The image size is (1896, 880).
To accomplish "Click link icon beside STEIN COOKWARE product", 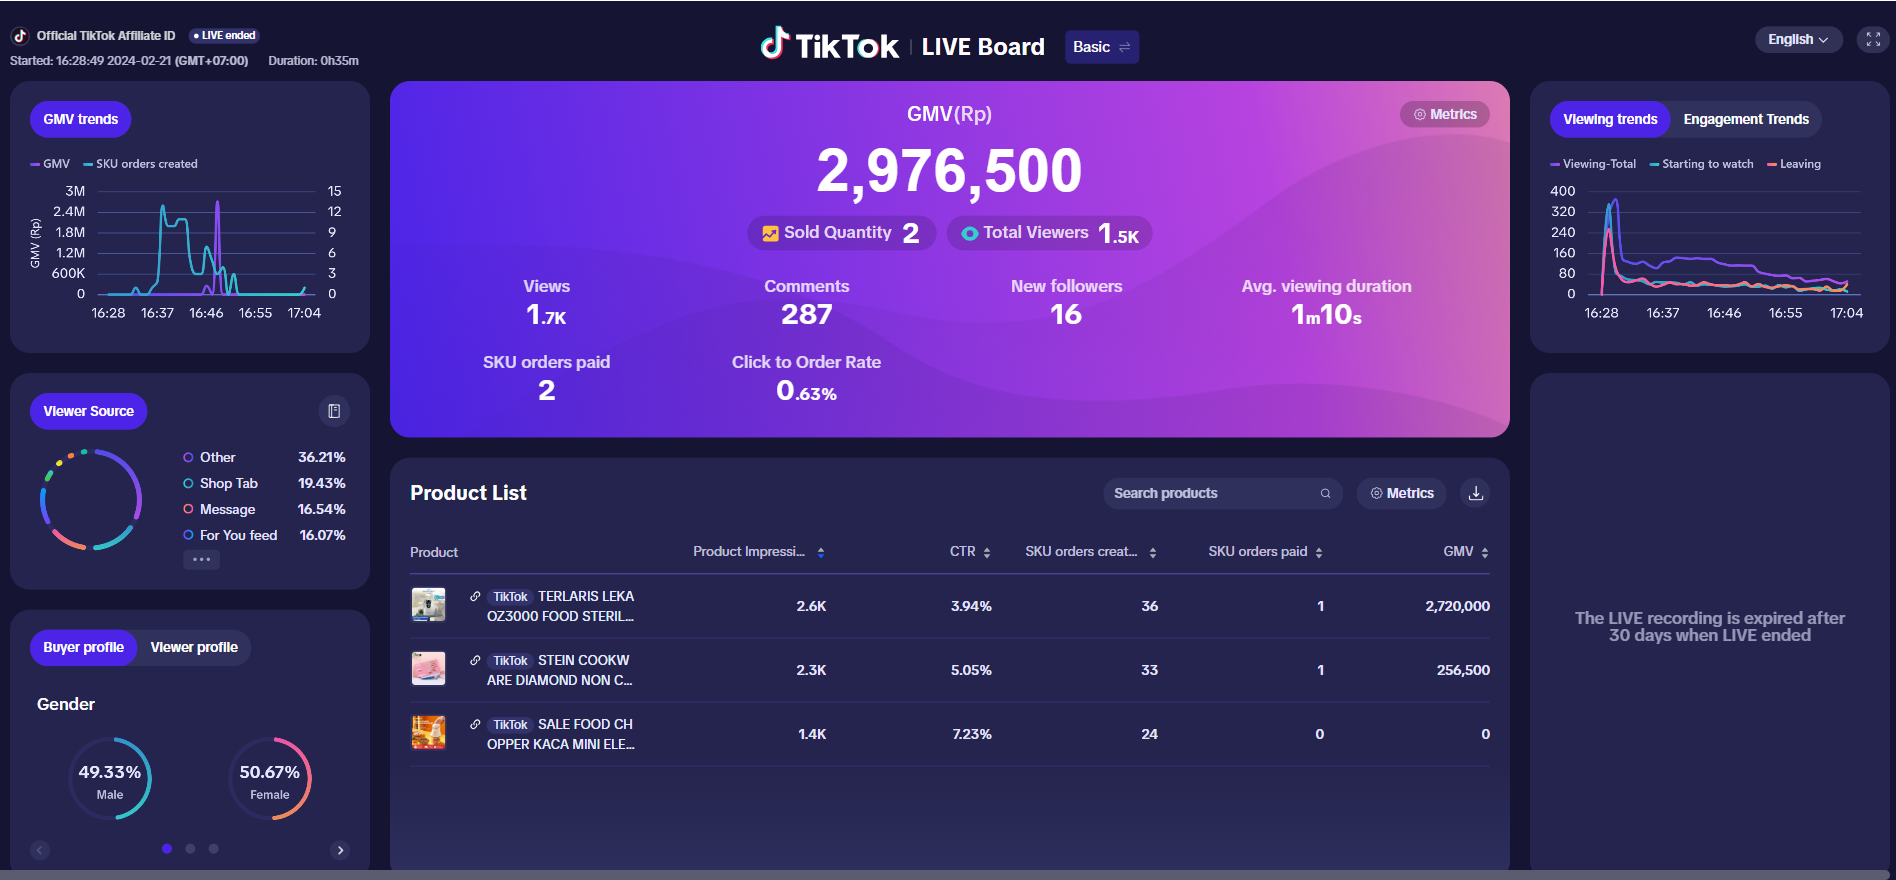I will click(x=475, y=660).
